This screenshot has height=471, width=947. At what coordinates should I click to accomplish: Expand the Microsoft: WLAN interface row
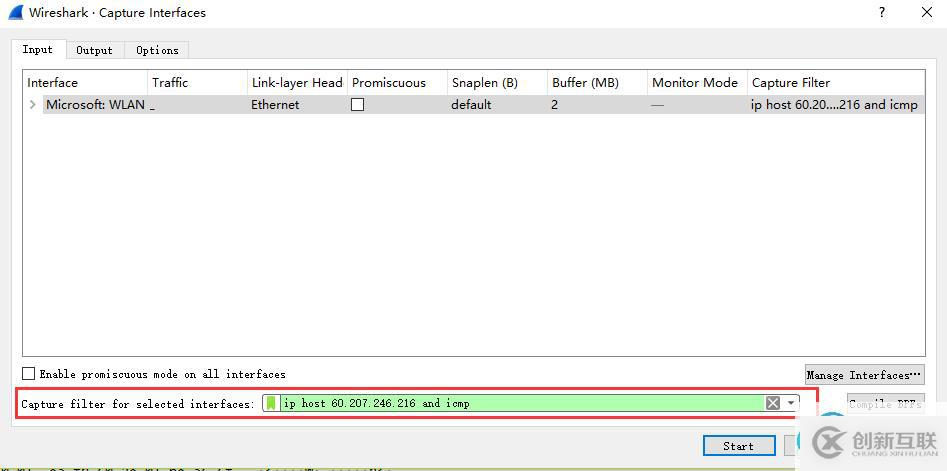(33, 104)
